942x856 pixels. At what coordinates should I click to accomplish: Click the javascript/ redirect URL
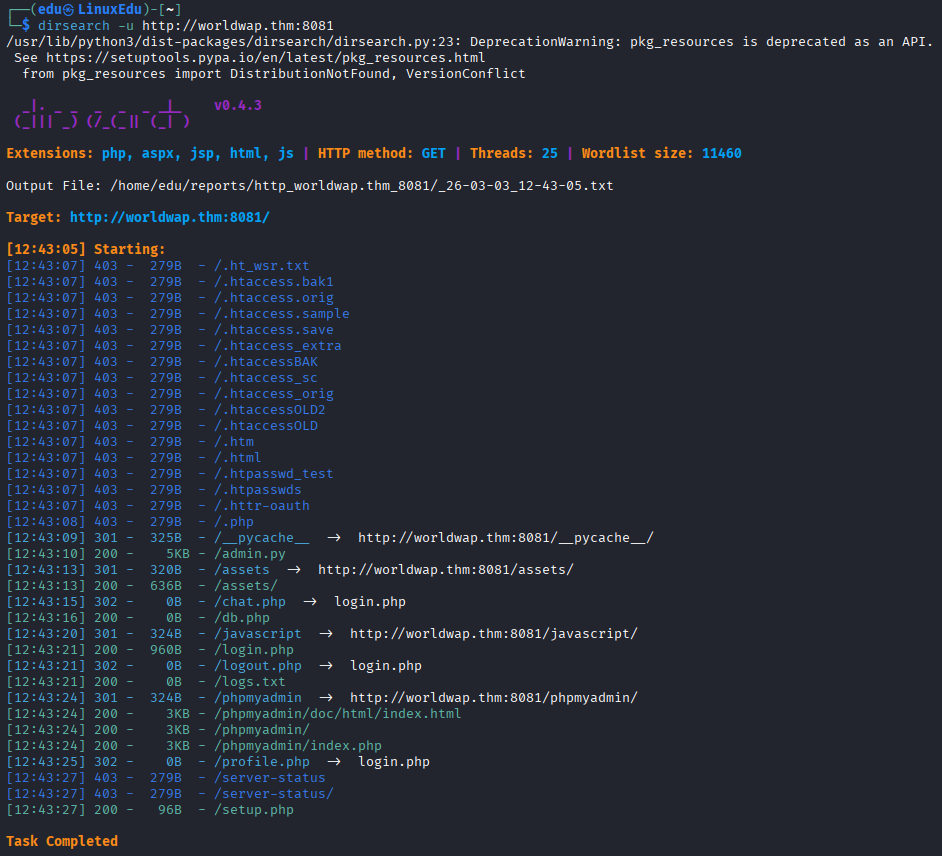[494, 634]
